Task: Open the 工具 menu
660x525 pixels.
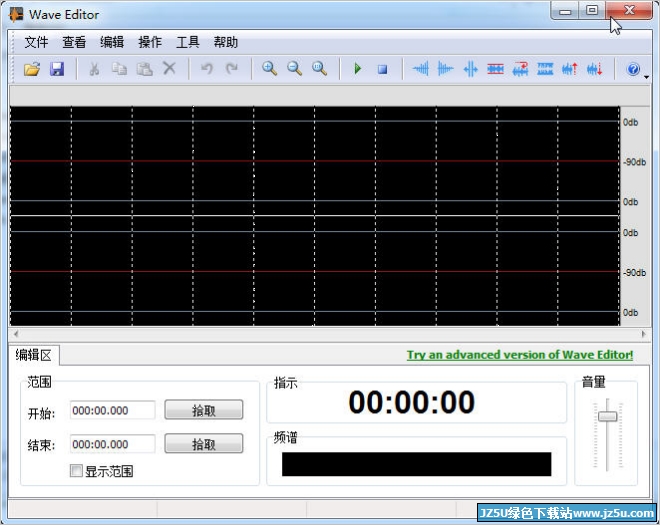Action: pos(188,42)
